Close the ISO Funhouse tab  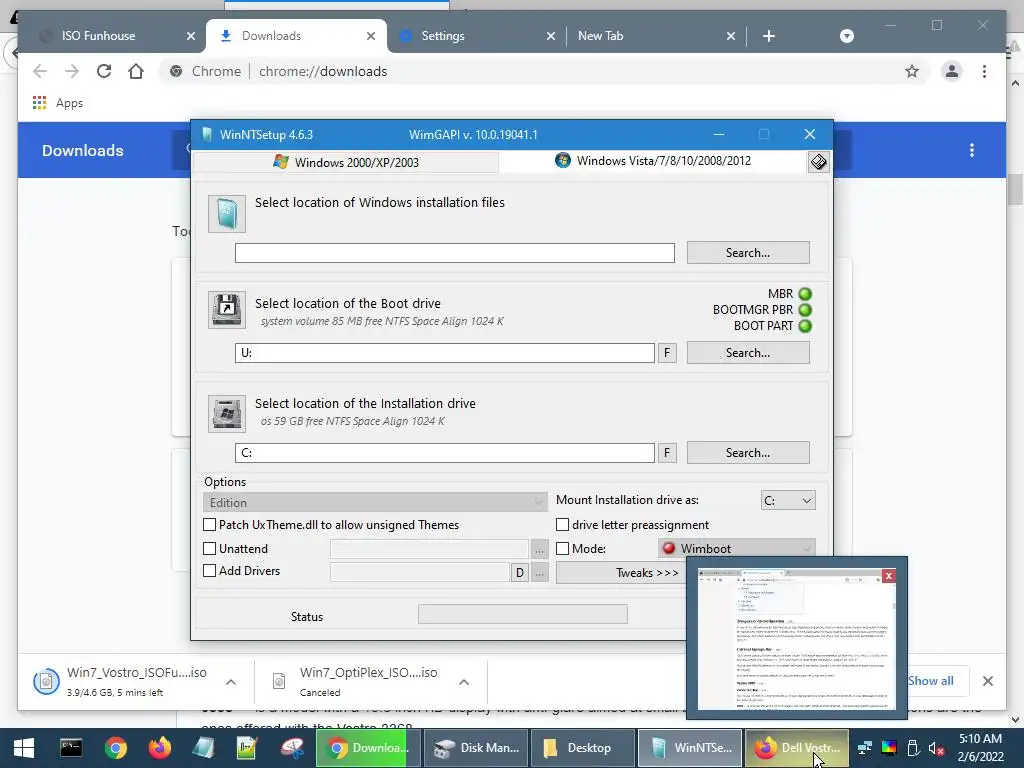tap(191, 36)
